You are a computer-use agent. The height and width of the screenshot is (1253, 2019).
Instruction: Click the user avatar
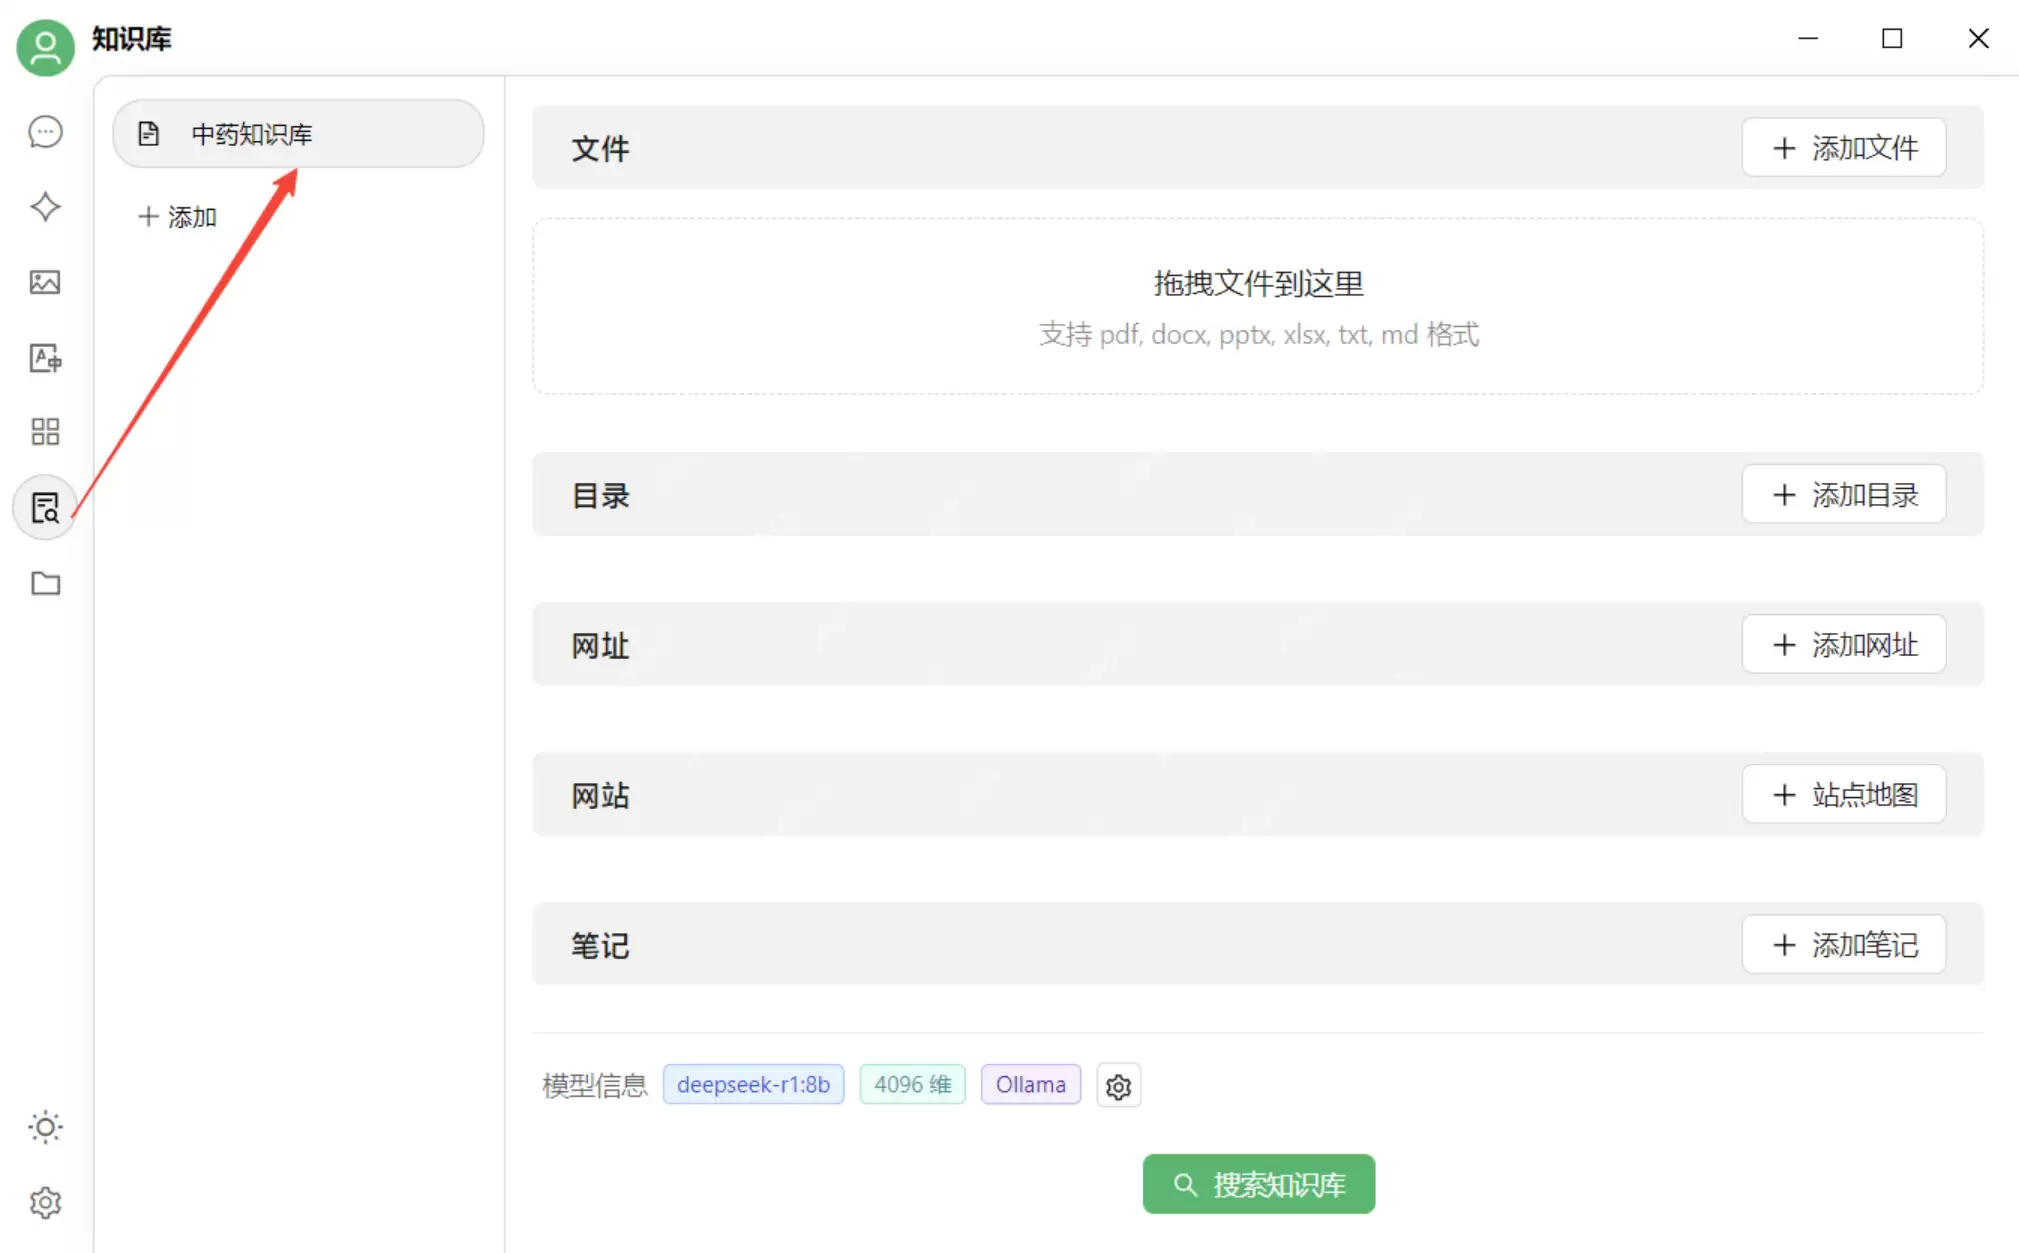44,47
